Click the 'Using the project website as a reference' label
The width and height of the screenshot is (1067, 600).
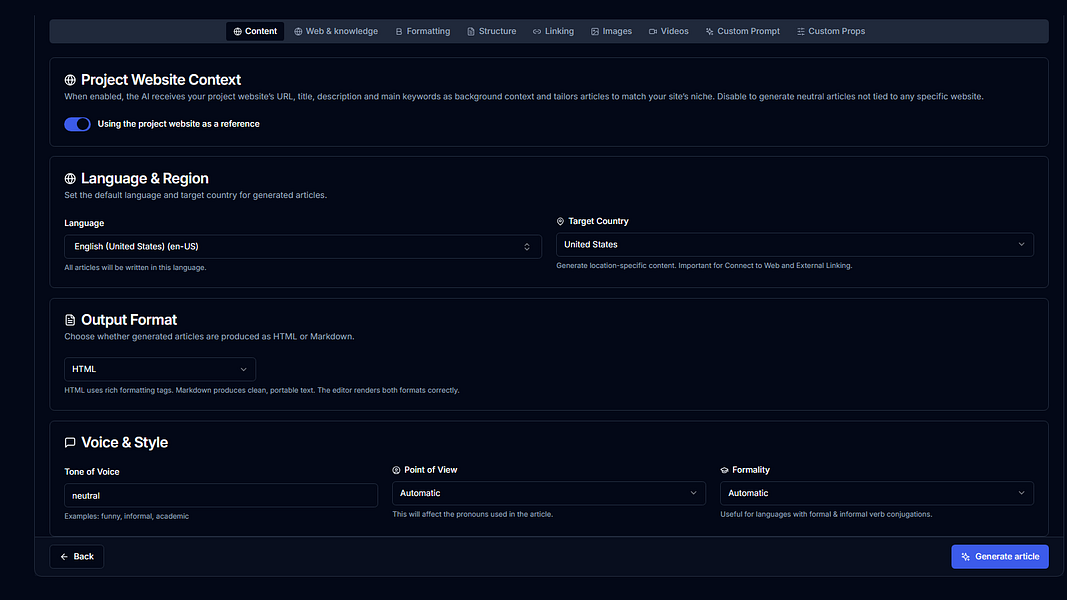point(178,124)
